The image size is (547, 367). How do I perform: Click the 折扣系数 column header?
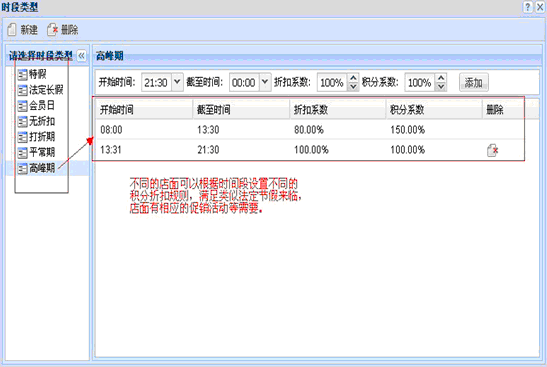tap(338, 110)
